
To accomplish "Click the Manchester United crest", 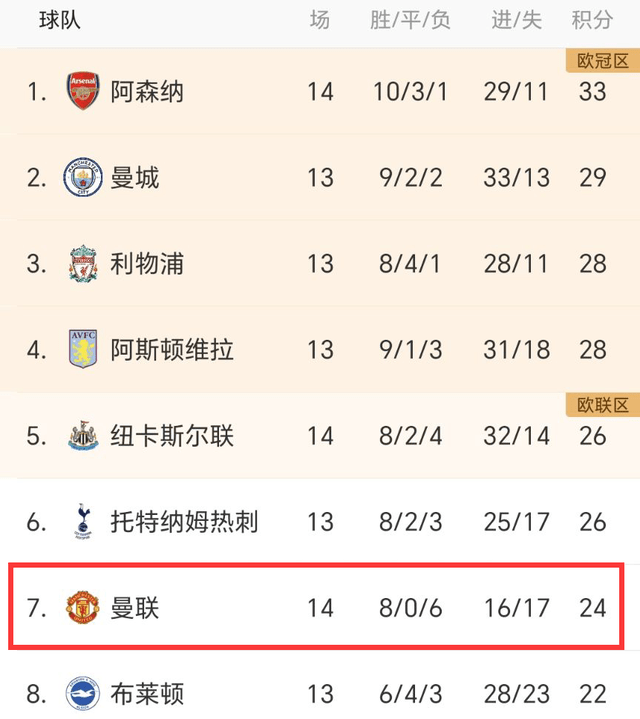I will [83, 607].
